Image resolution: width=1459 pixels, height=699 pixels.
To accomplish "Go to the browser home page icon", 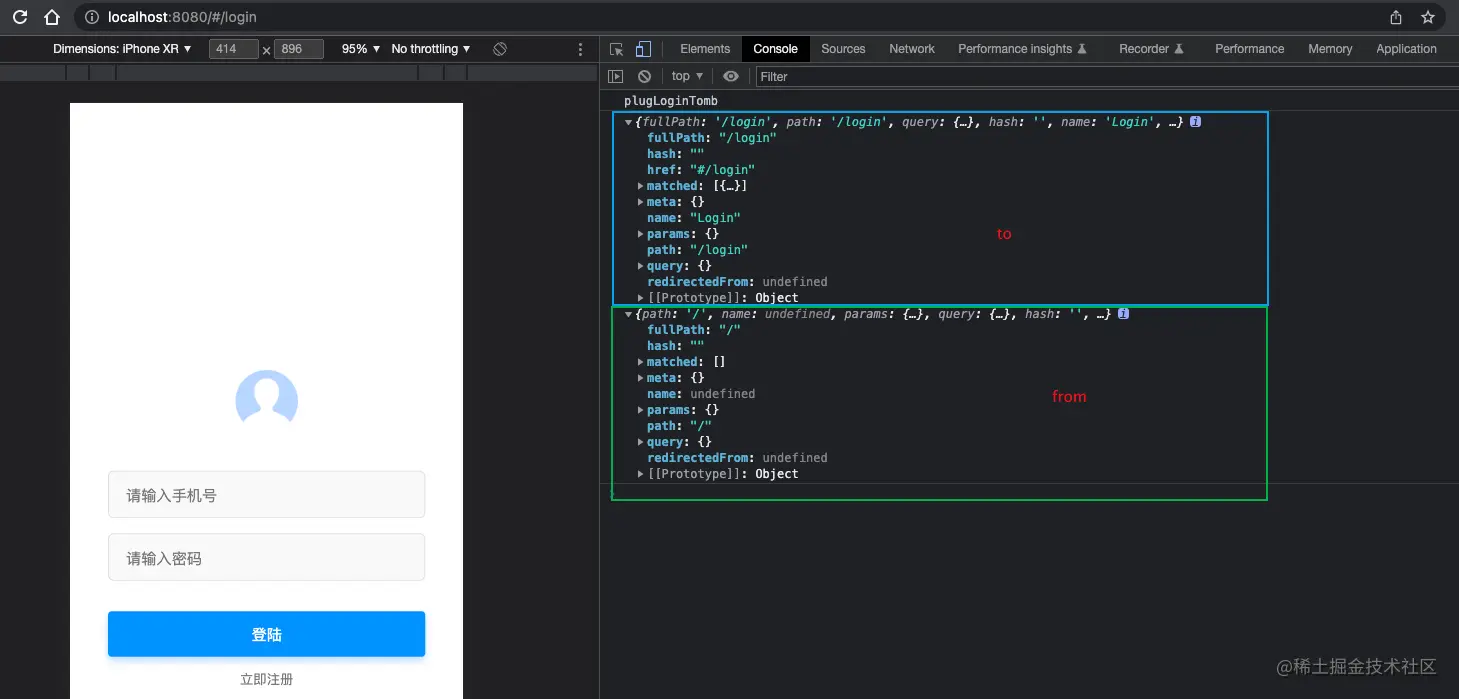I will 52,17.
